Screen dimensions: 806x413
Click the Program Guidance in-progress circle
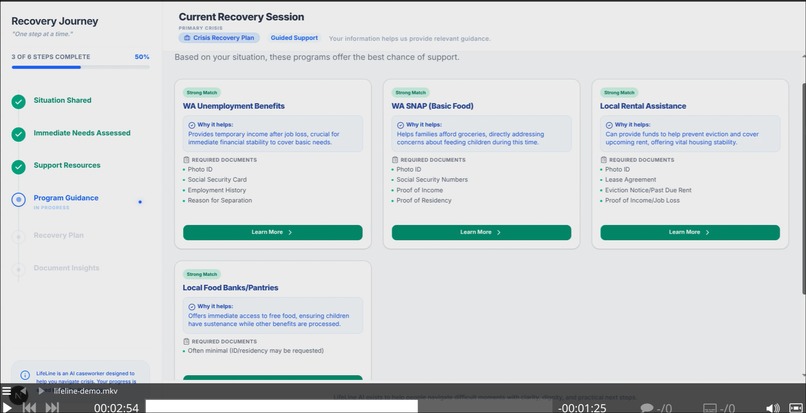click(x=19, y=200)
